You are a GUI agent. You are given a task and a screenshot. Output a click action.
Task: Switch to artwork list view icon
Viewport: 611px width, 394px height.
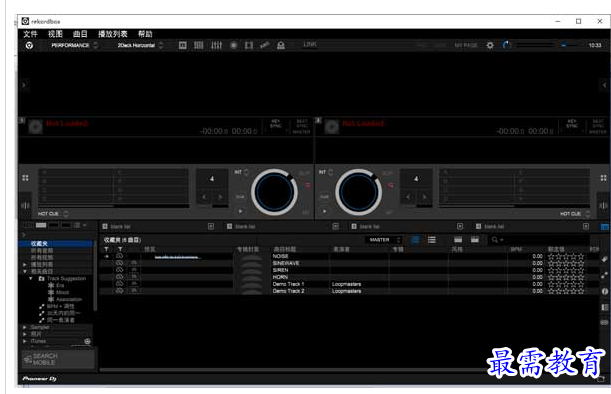tap(416, 240)
